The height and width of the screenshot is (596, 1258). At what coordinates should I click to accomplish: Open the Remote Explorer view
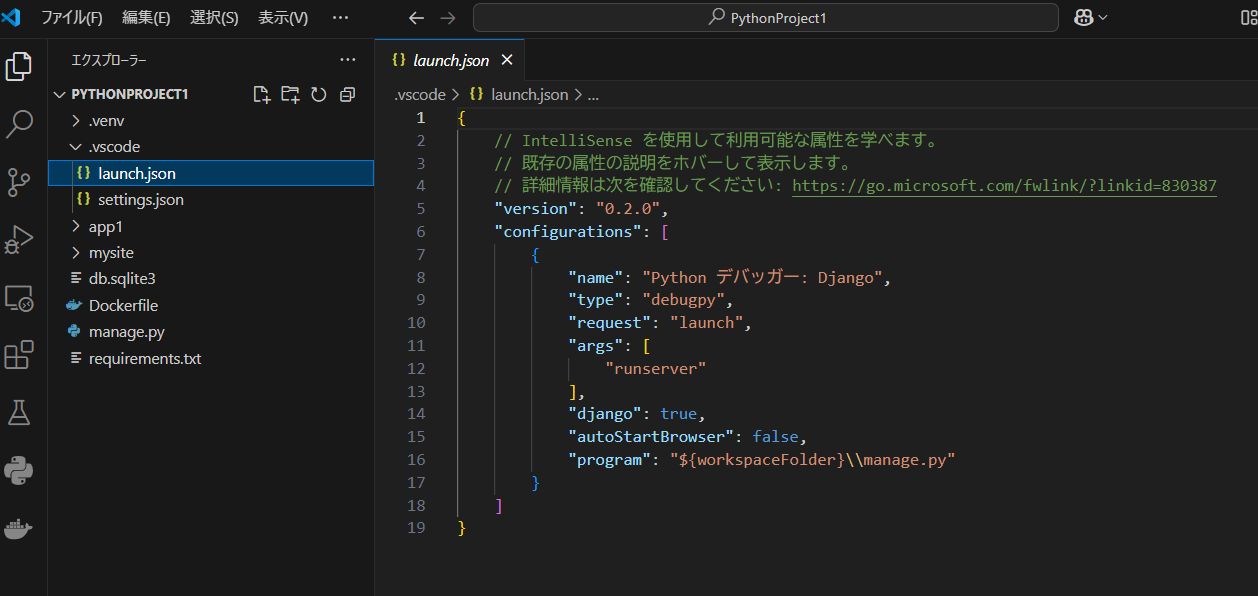pyautogui.click(x=20, y=298)
